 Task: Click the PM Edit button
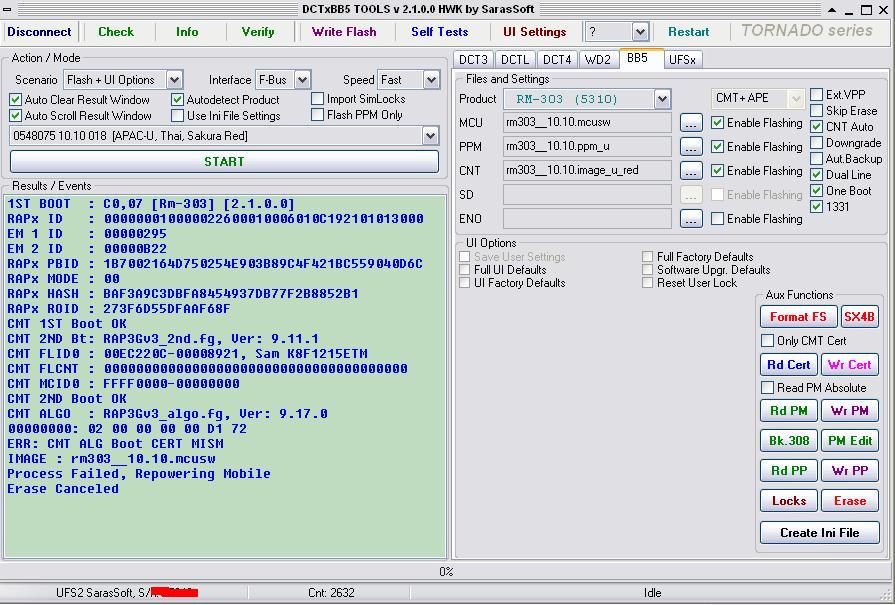[x=849, y=441]
